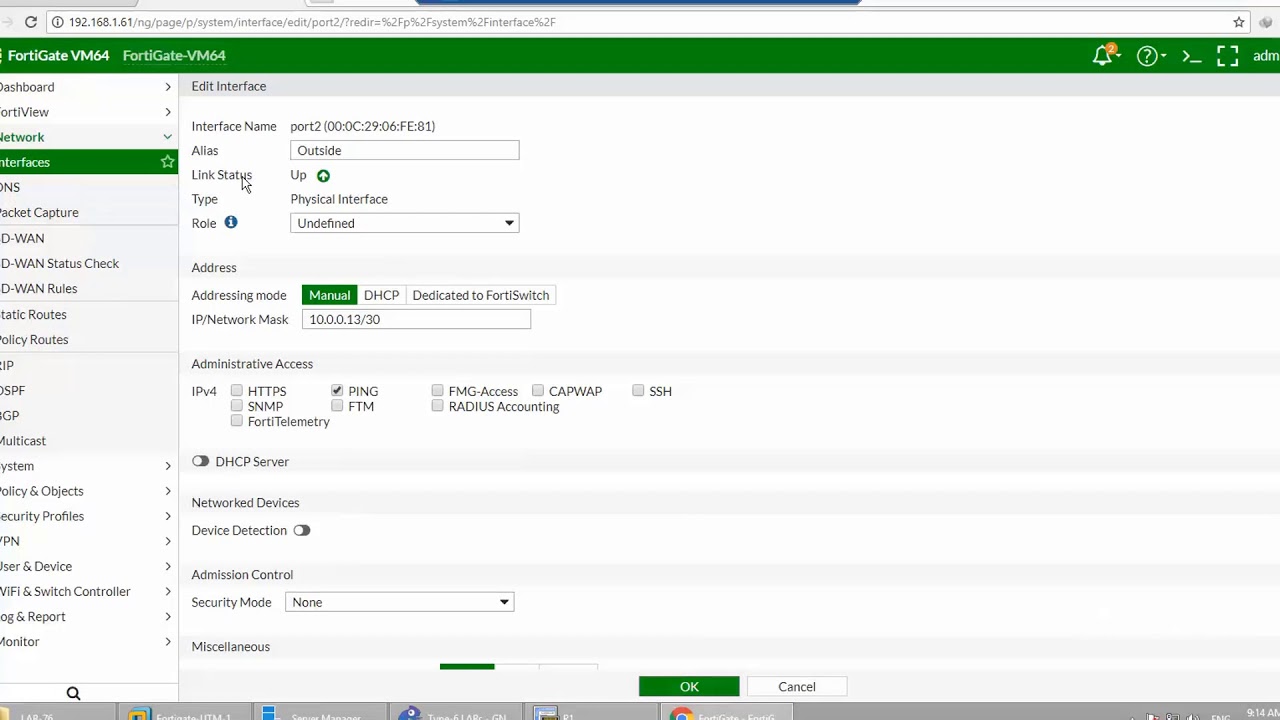Open the notifications bell icon
1280x720 pixels.
tap(1103, 56)
